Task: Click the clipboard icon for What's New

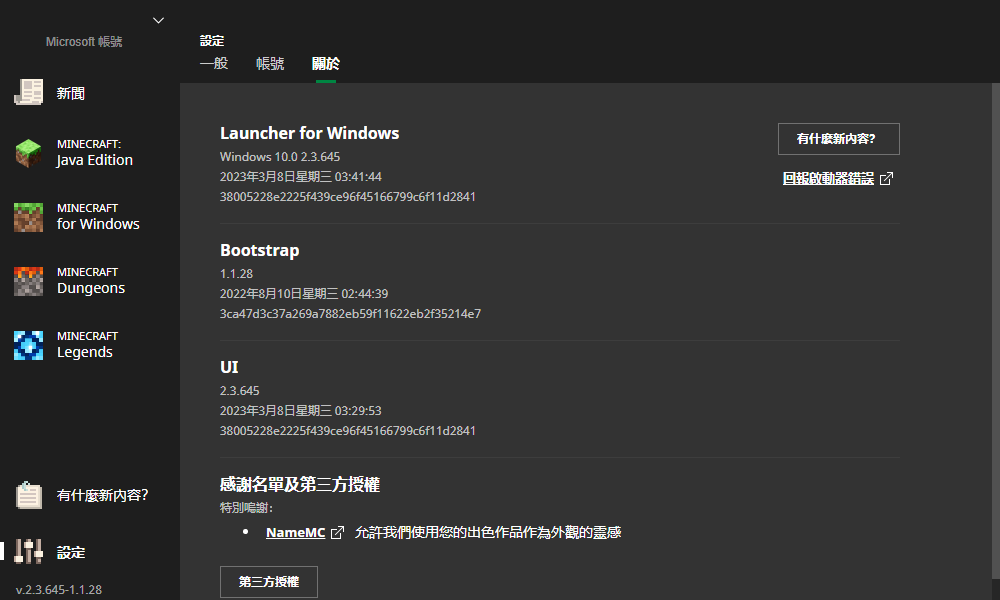Action: pyautogui.click(x=29, y=495)
